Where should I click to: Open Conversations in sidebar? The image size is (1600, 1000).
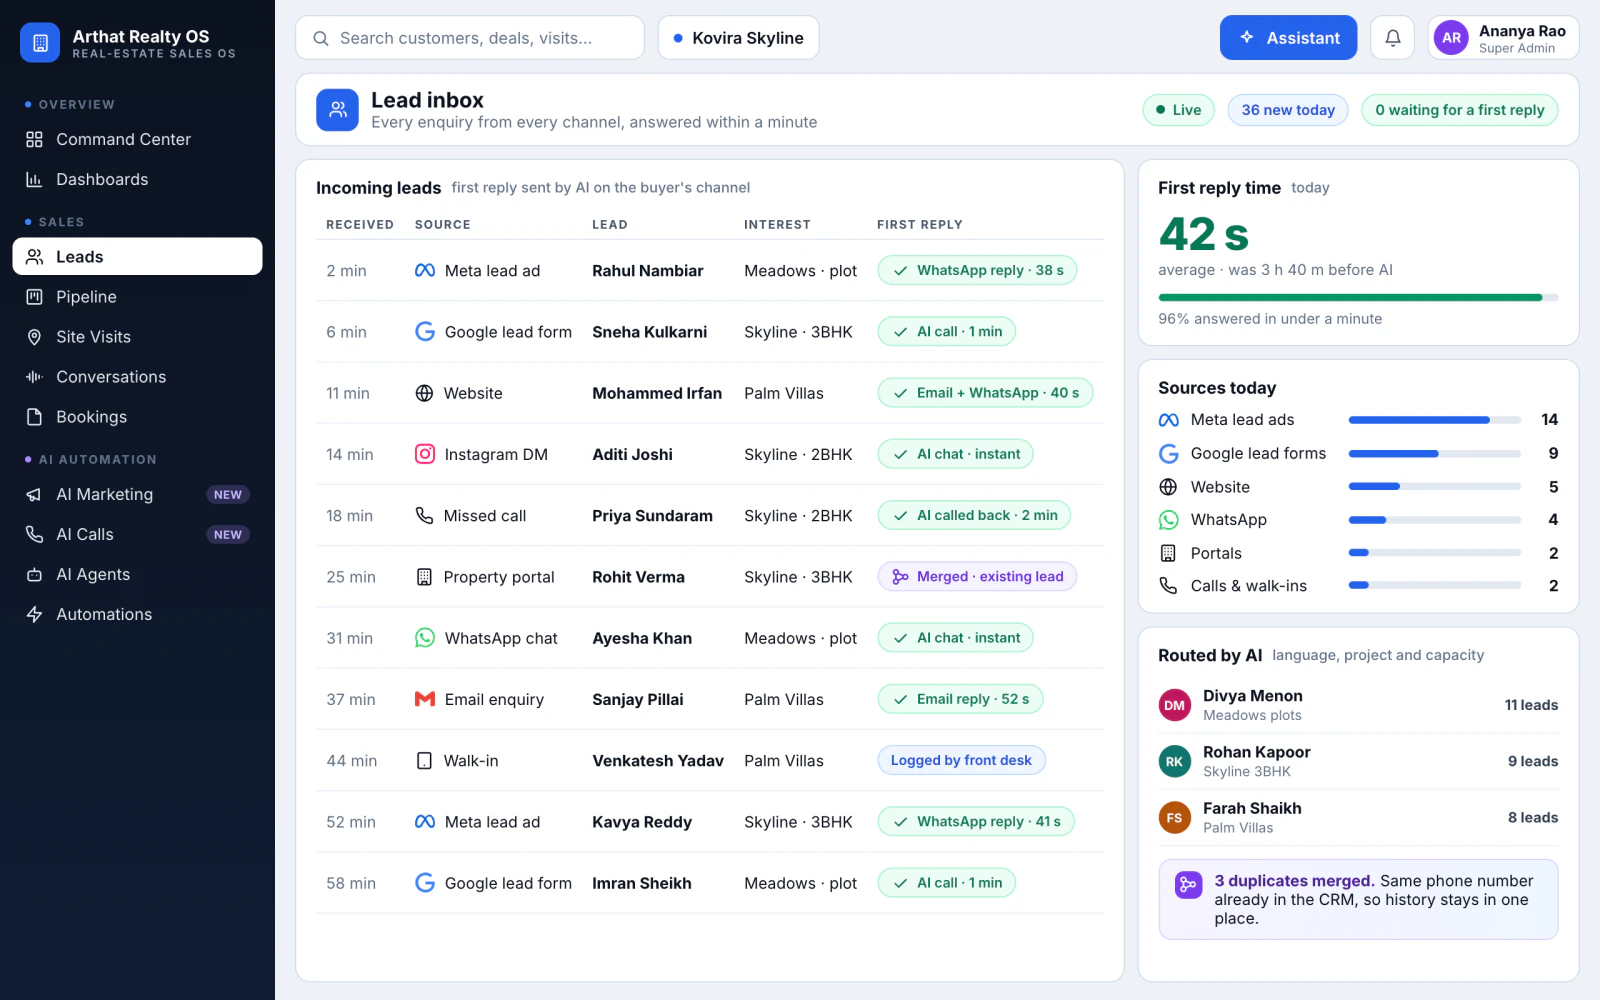[137, 377]
